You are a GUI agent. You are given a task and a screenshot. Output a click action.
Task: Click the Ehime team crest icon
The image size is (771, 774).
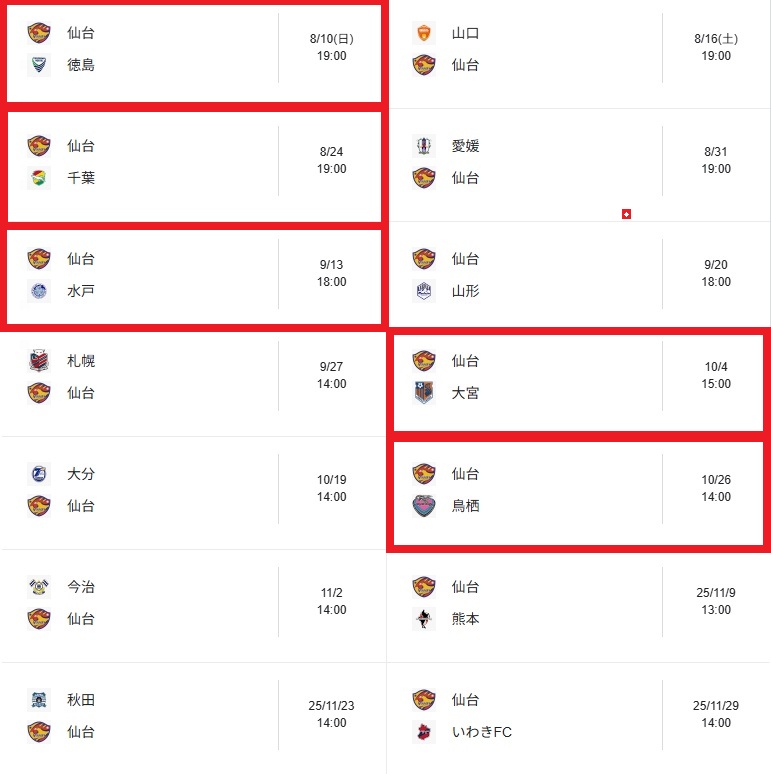click(424, 146)
